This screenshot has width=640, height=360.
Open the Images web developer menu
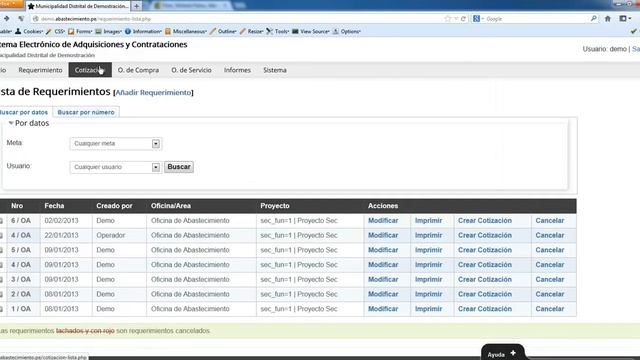click(x=109, y=31)
